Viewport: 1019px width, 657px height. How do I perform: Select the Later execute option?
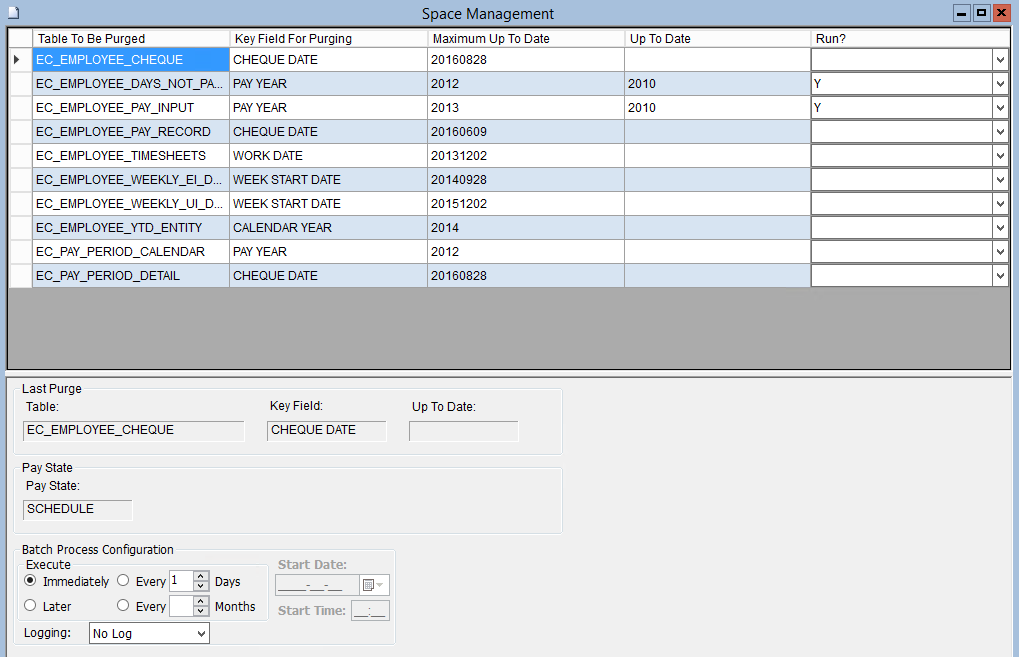coord(30,606)
